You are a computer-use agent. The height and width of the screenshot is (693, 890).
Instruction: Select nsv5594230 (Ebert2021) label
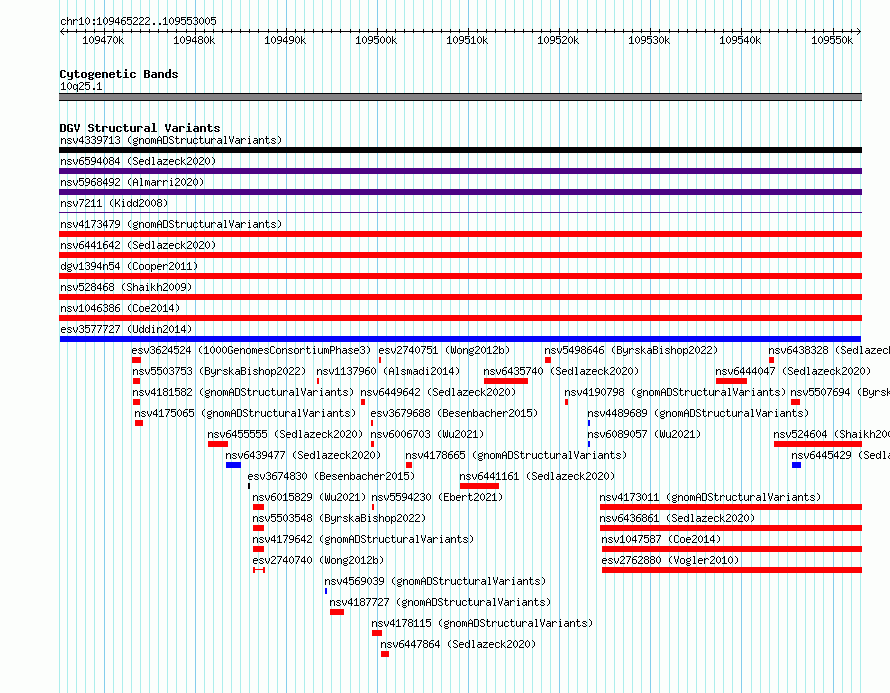coord(437,497)
